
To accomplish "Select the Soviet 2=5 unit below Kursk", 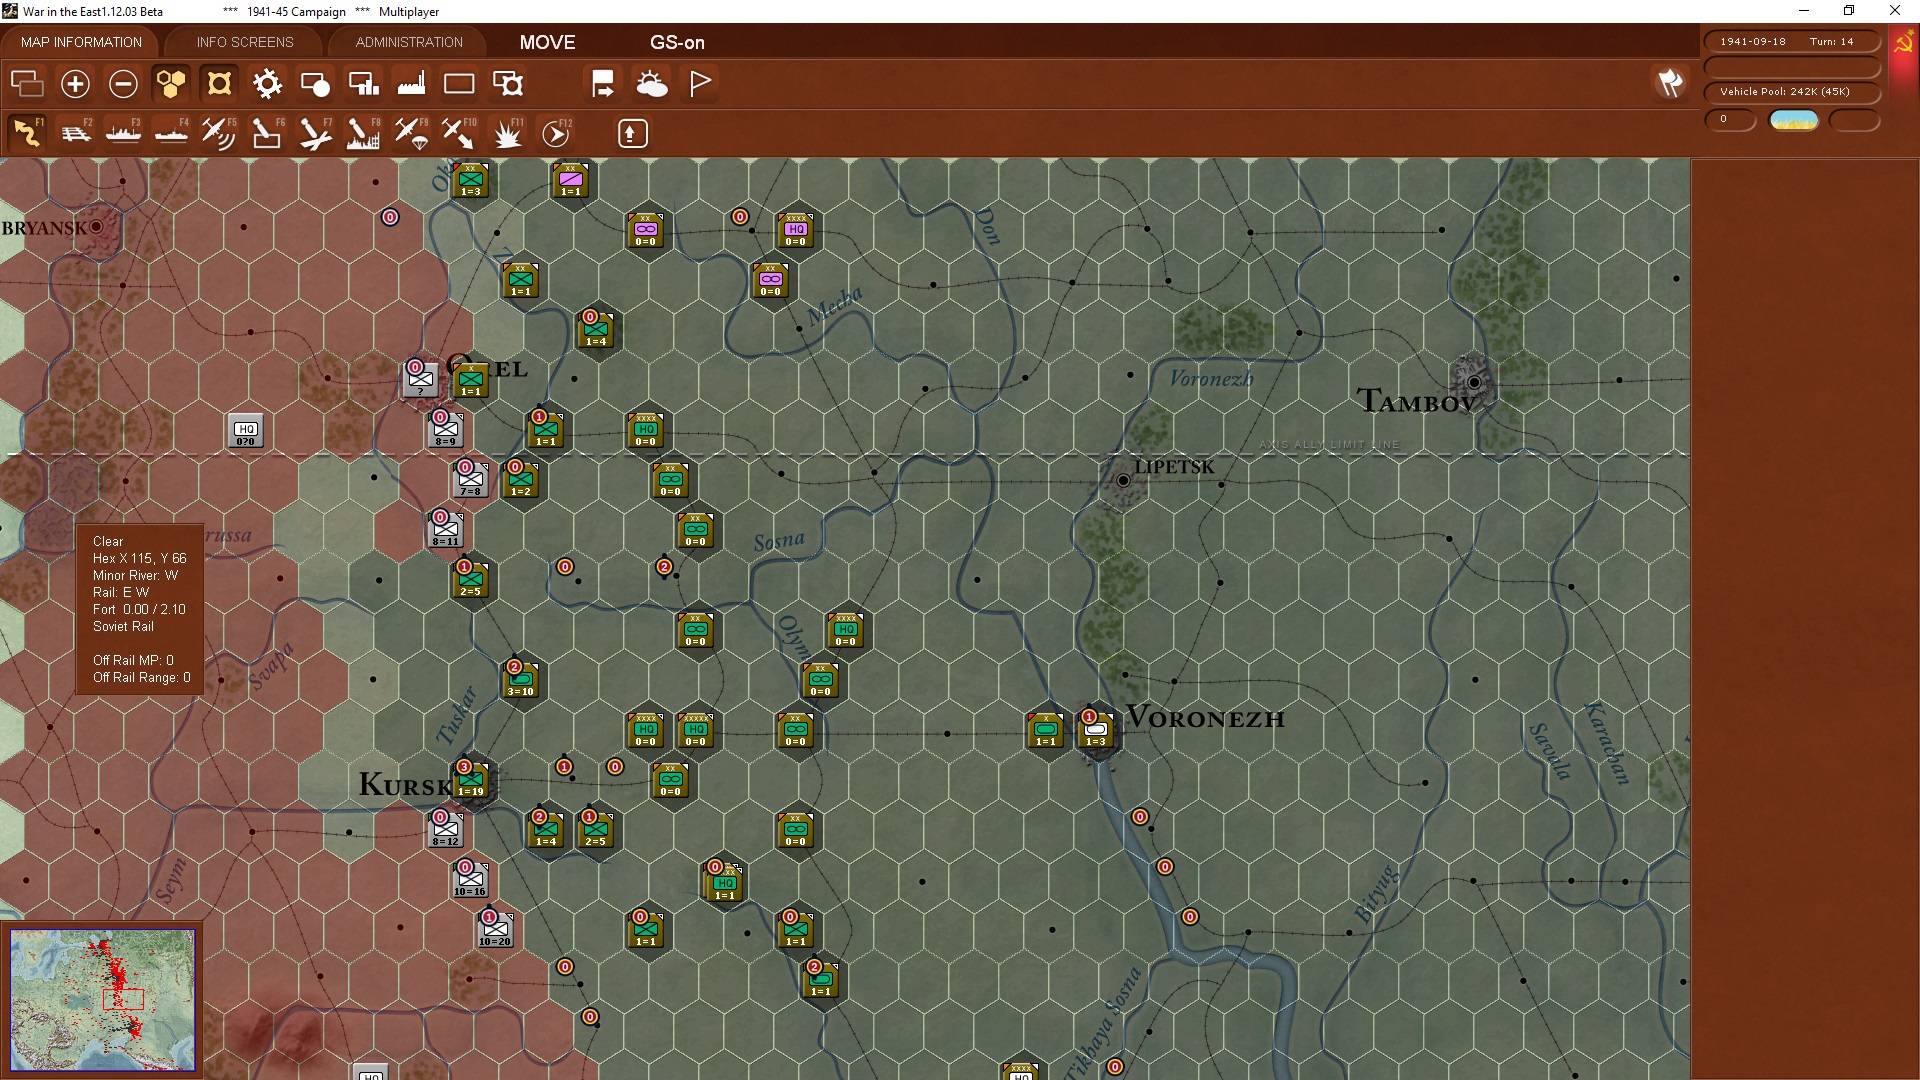I will coord(596,830).
